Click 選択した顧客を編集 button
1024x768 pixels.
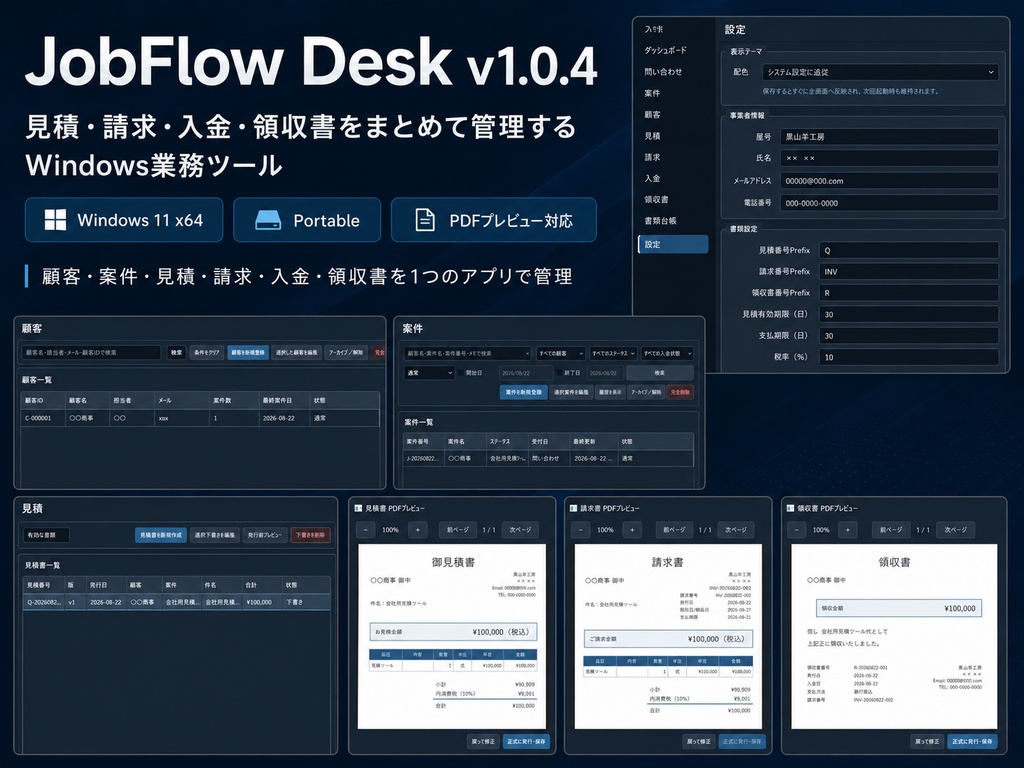pyautogui.click(x=296, y=353)
